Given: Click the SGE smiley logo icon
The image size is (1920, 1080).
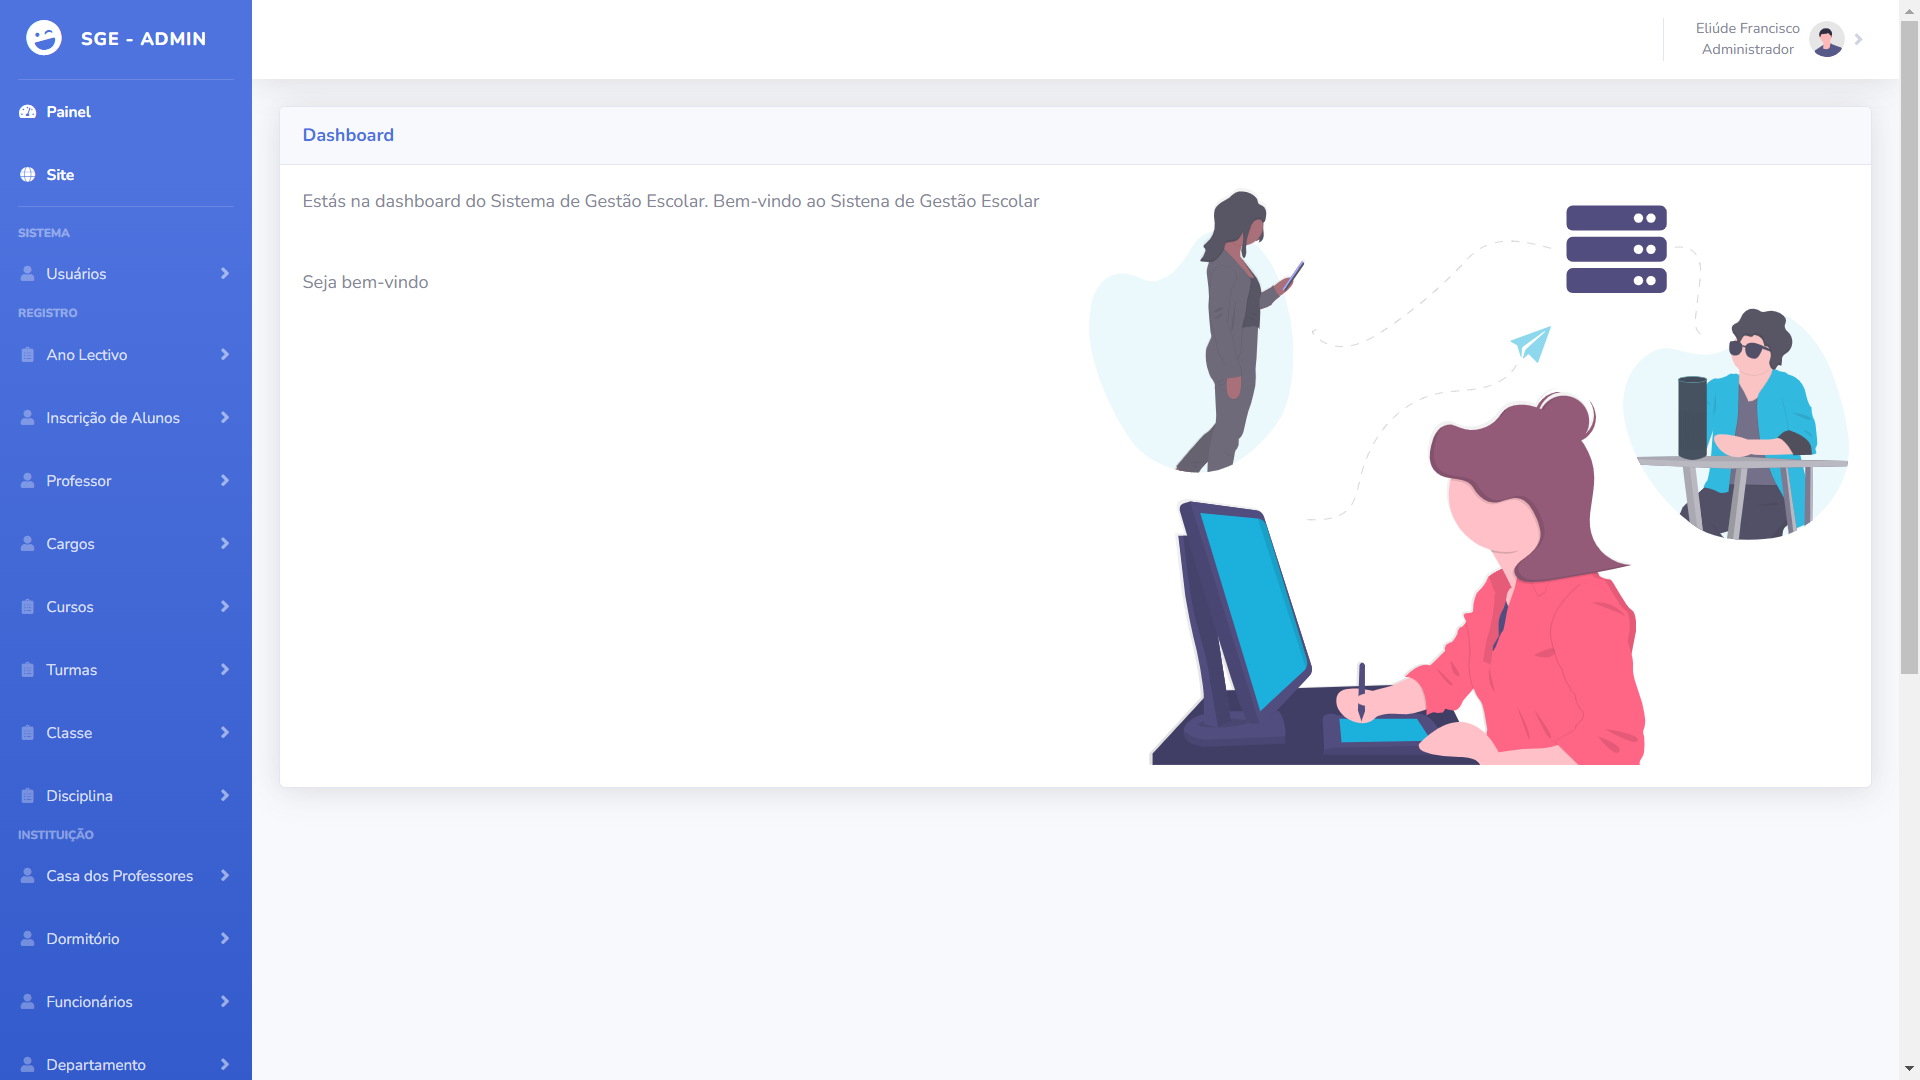Looking at the screenshot, I should pyautogui.click(x=43, y=38).
